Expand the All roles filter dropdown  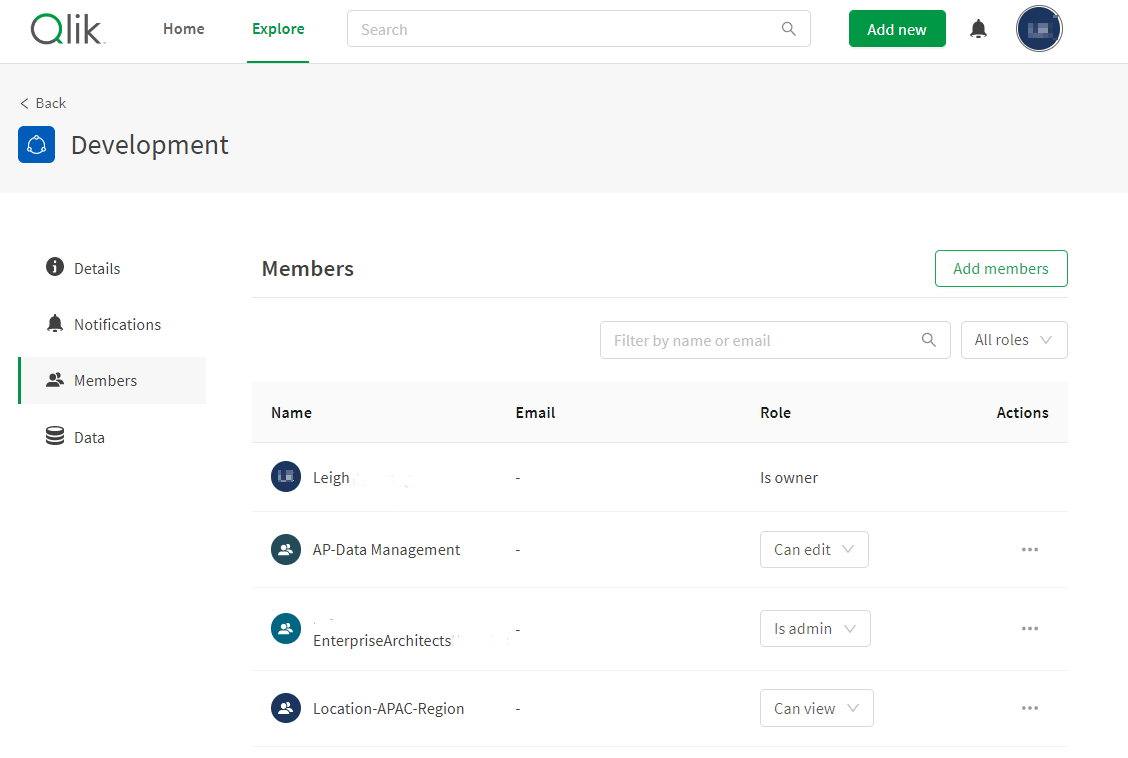[1013, 340]
